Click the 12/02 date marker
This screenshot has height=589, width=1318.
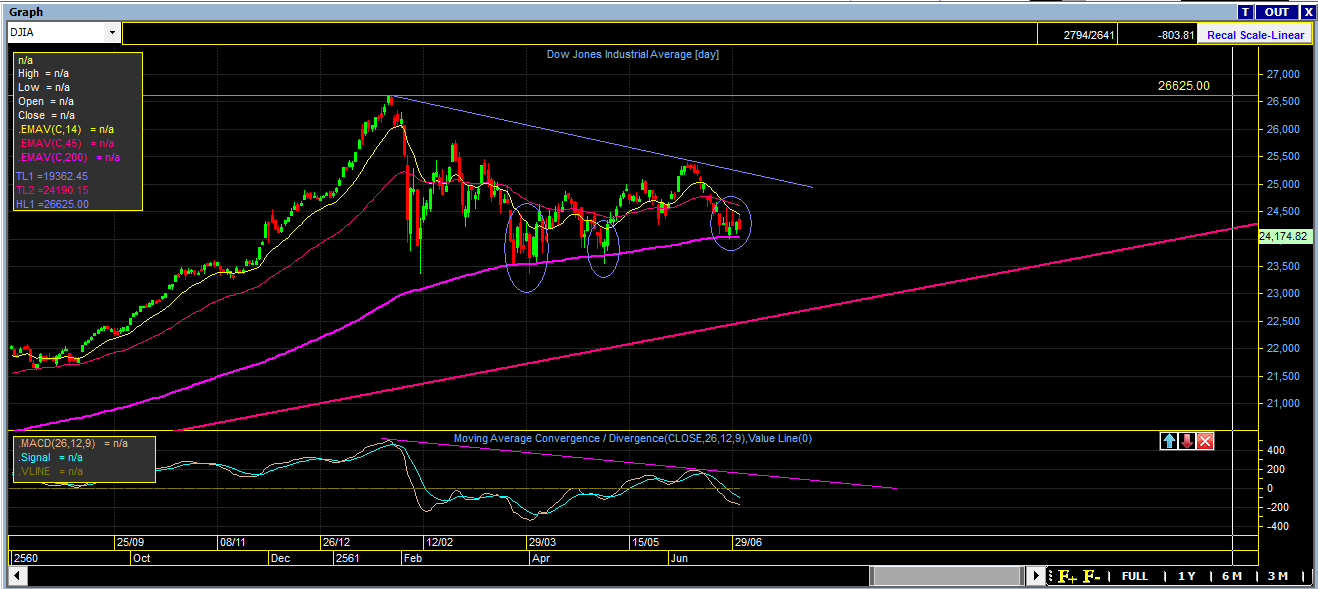(440, 542)
